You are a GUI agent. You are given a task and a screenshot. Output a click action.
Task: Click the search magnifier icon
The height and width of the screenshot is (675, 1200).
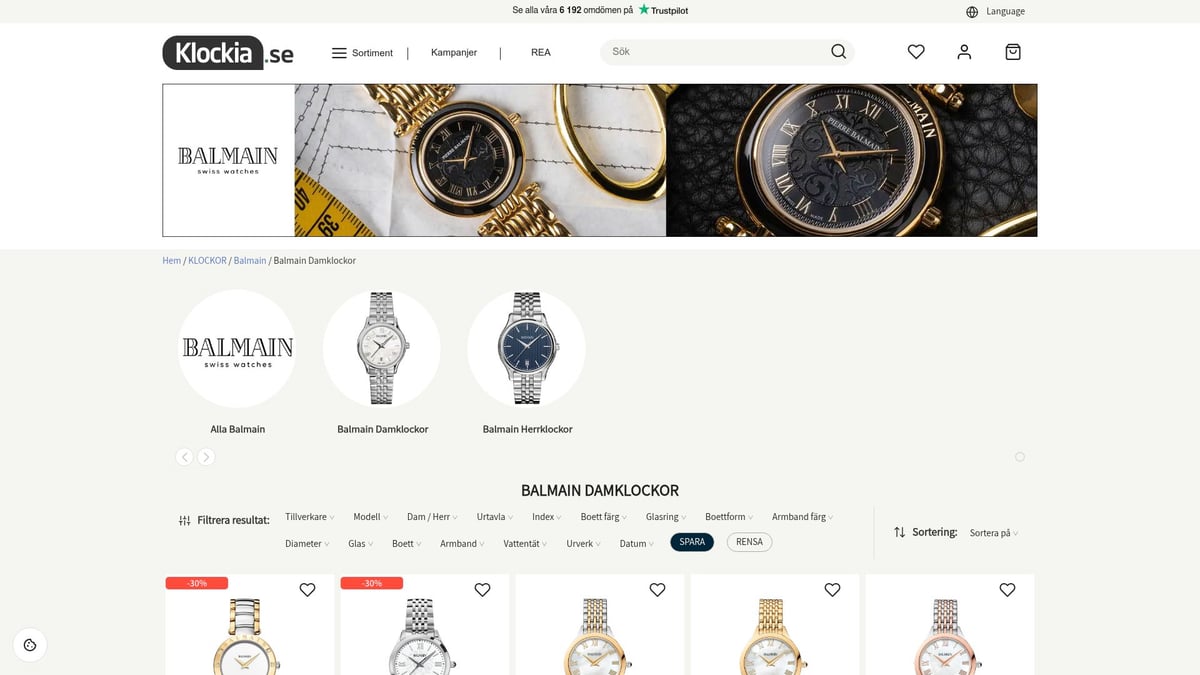838,52
